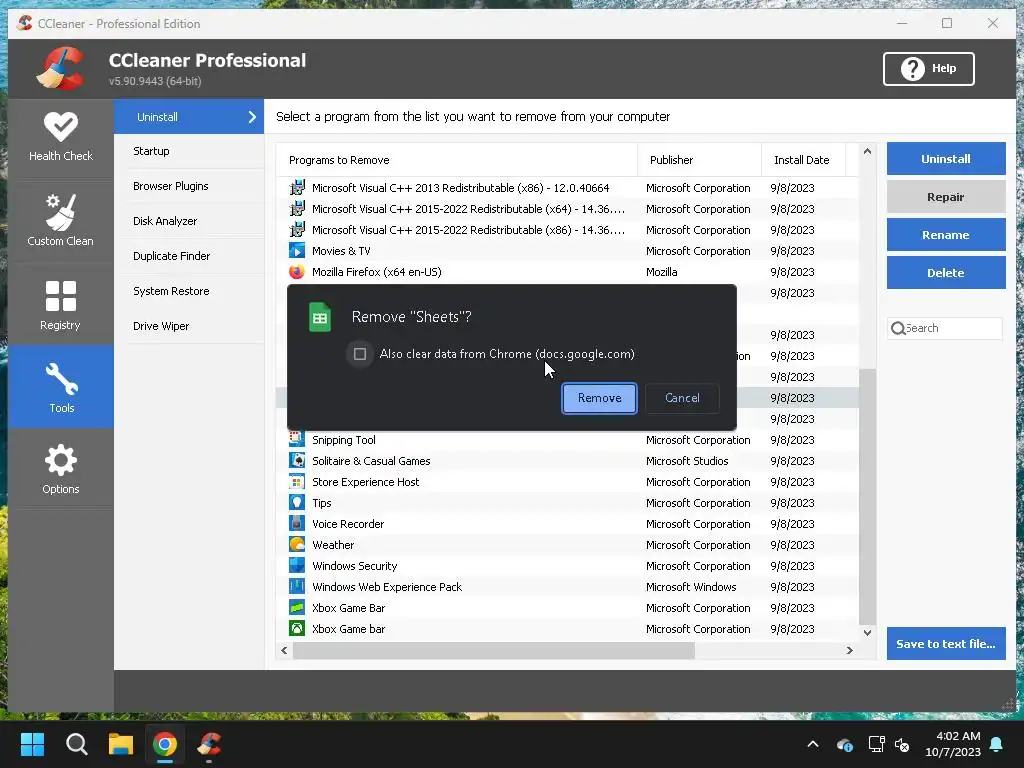
Task: Click the Google Sheets icon in dialog
Action: tap(319, 317)
